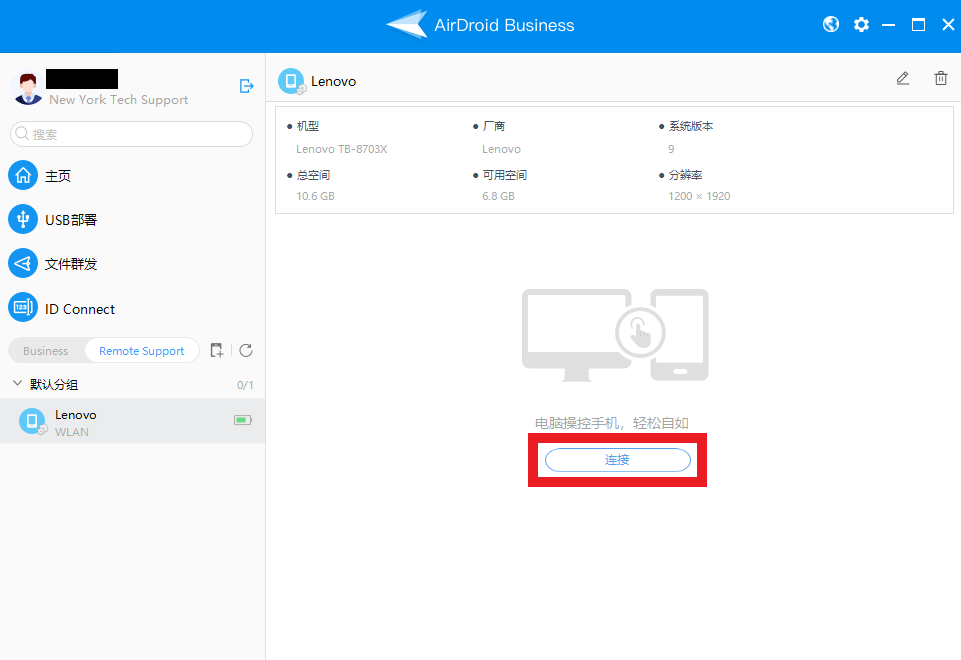The height and width of the screenshot is (660, 961).
Task: Refresh the device list
Action: 246,350
